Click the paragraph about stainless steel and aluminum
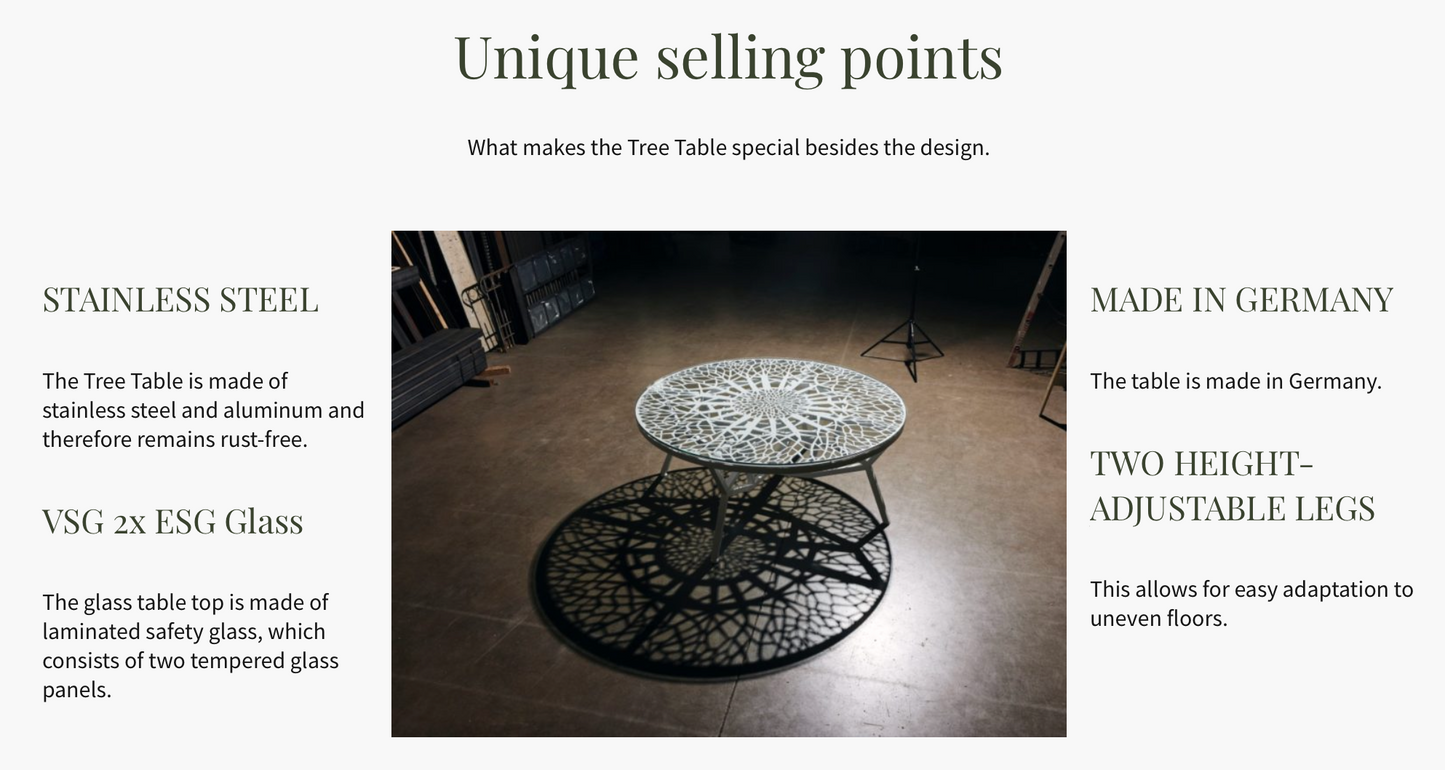Screen dimensions: 1445x770 tap(203, 410)
